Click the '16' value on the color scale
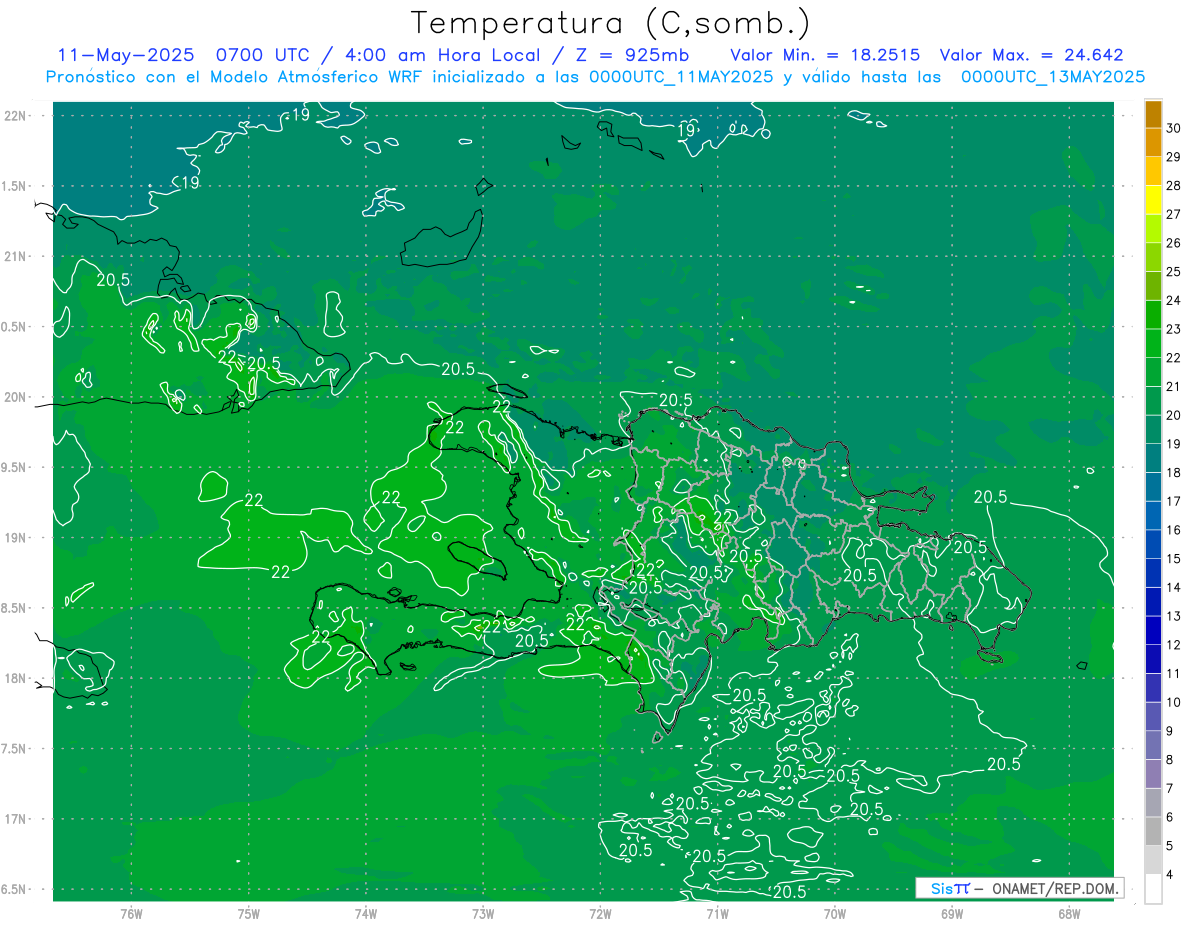 coord(1174,530)
